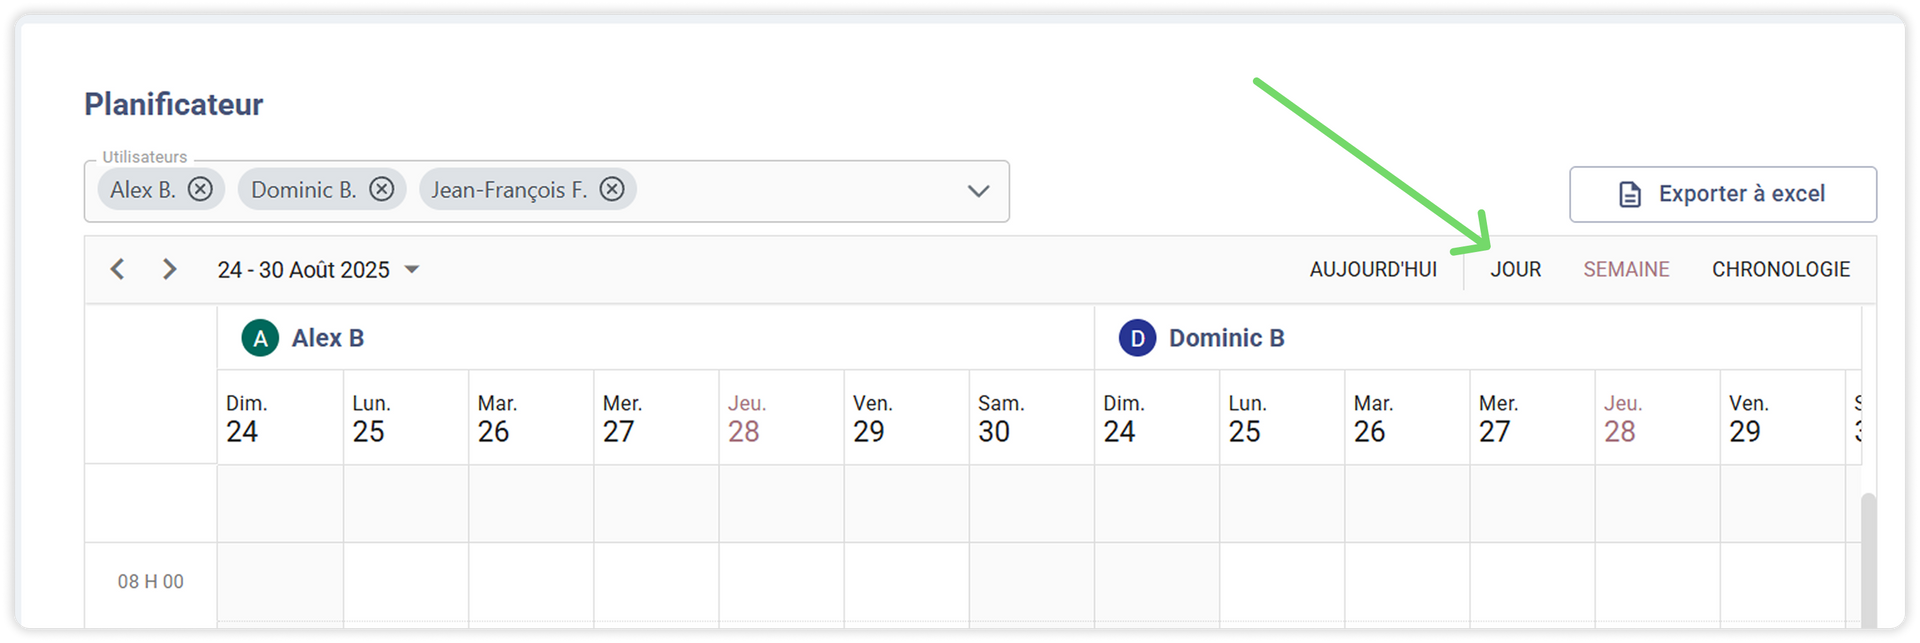Jump to AUJOURD'HUI
Viewport: 1920px width, 643px height.
click(1373, 269)
